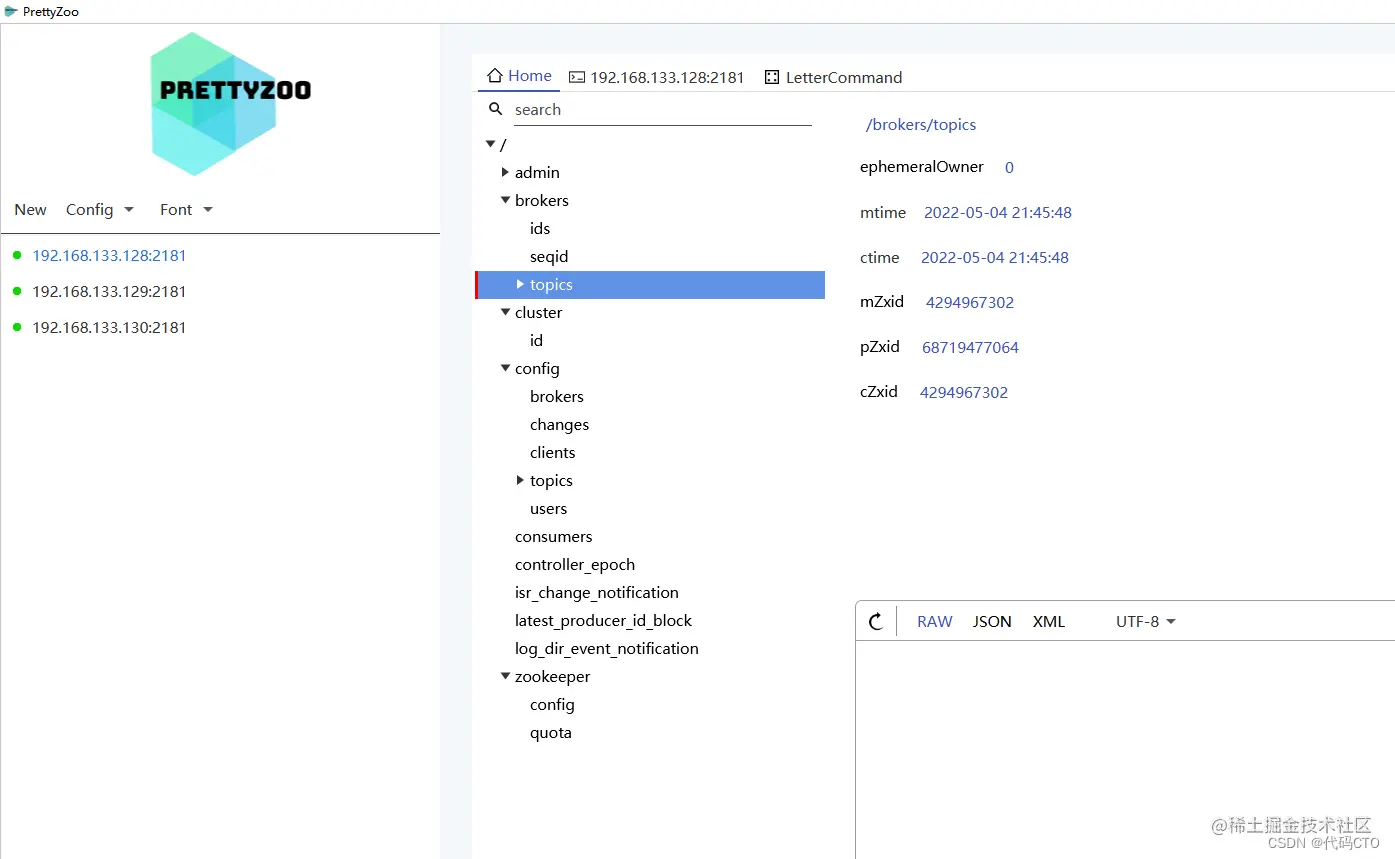The width and height of the screenshot is (1395, 859).
Task: Open the Font dropdown menu
Action: (187, 209)
